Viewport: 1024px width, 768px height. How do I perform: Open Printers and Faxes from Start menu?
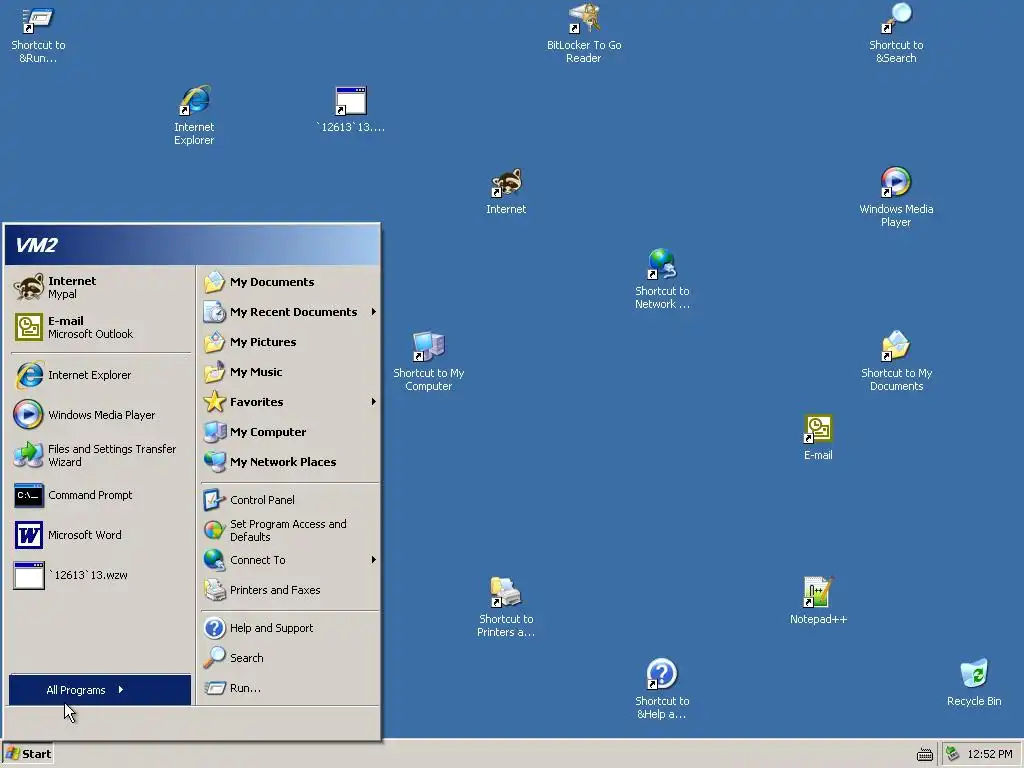coord(290,590)
